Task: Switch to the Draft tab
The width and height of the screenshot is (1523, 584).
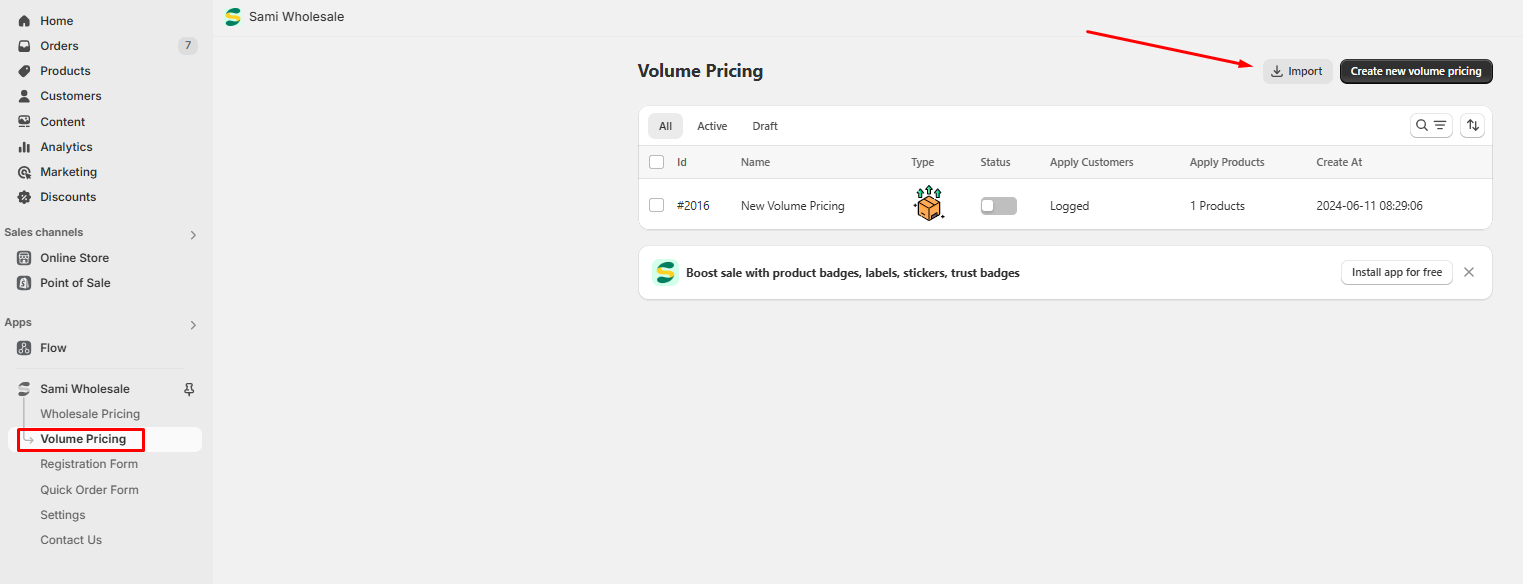Action: (x=765, y=126)
